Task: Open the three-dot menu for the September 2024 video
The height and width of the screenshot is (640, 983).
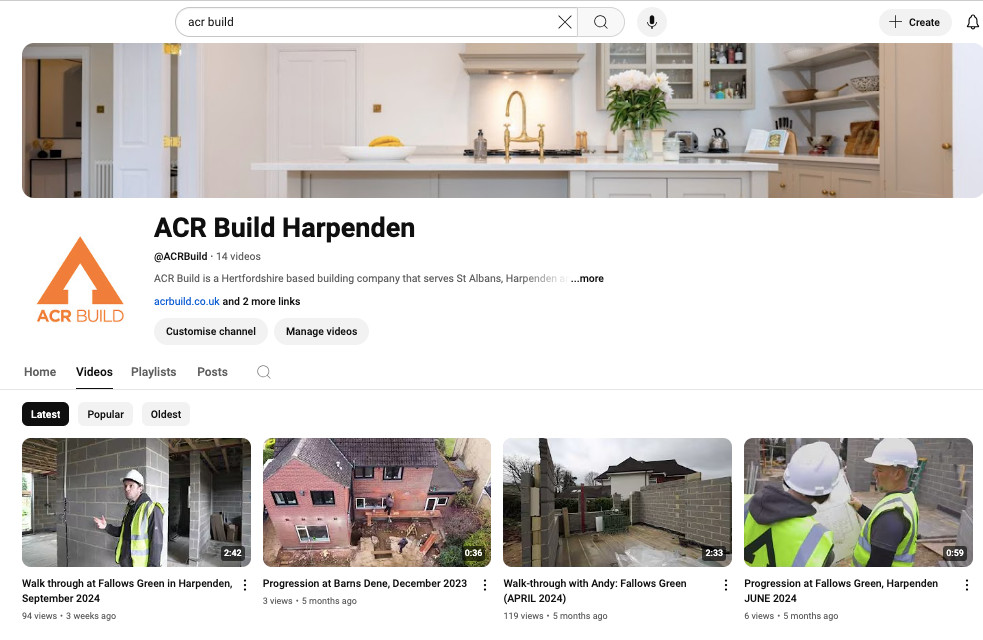Action: point(245,585)
